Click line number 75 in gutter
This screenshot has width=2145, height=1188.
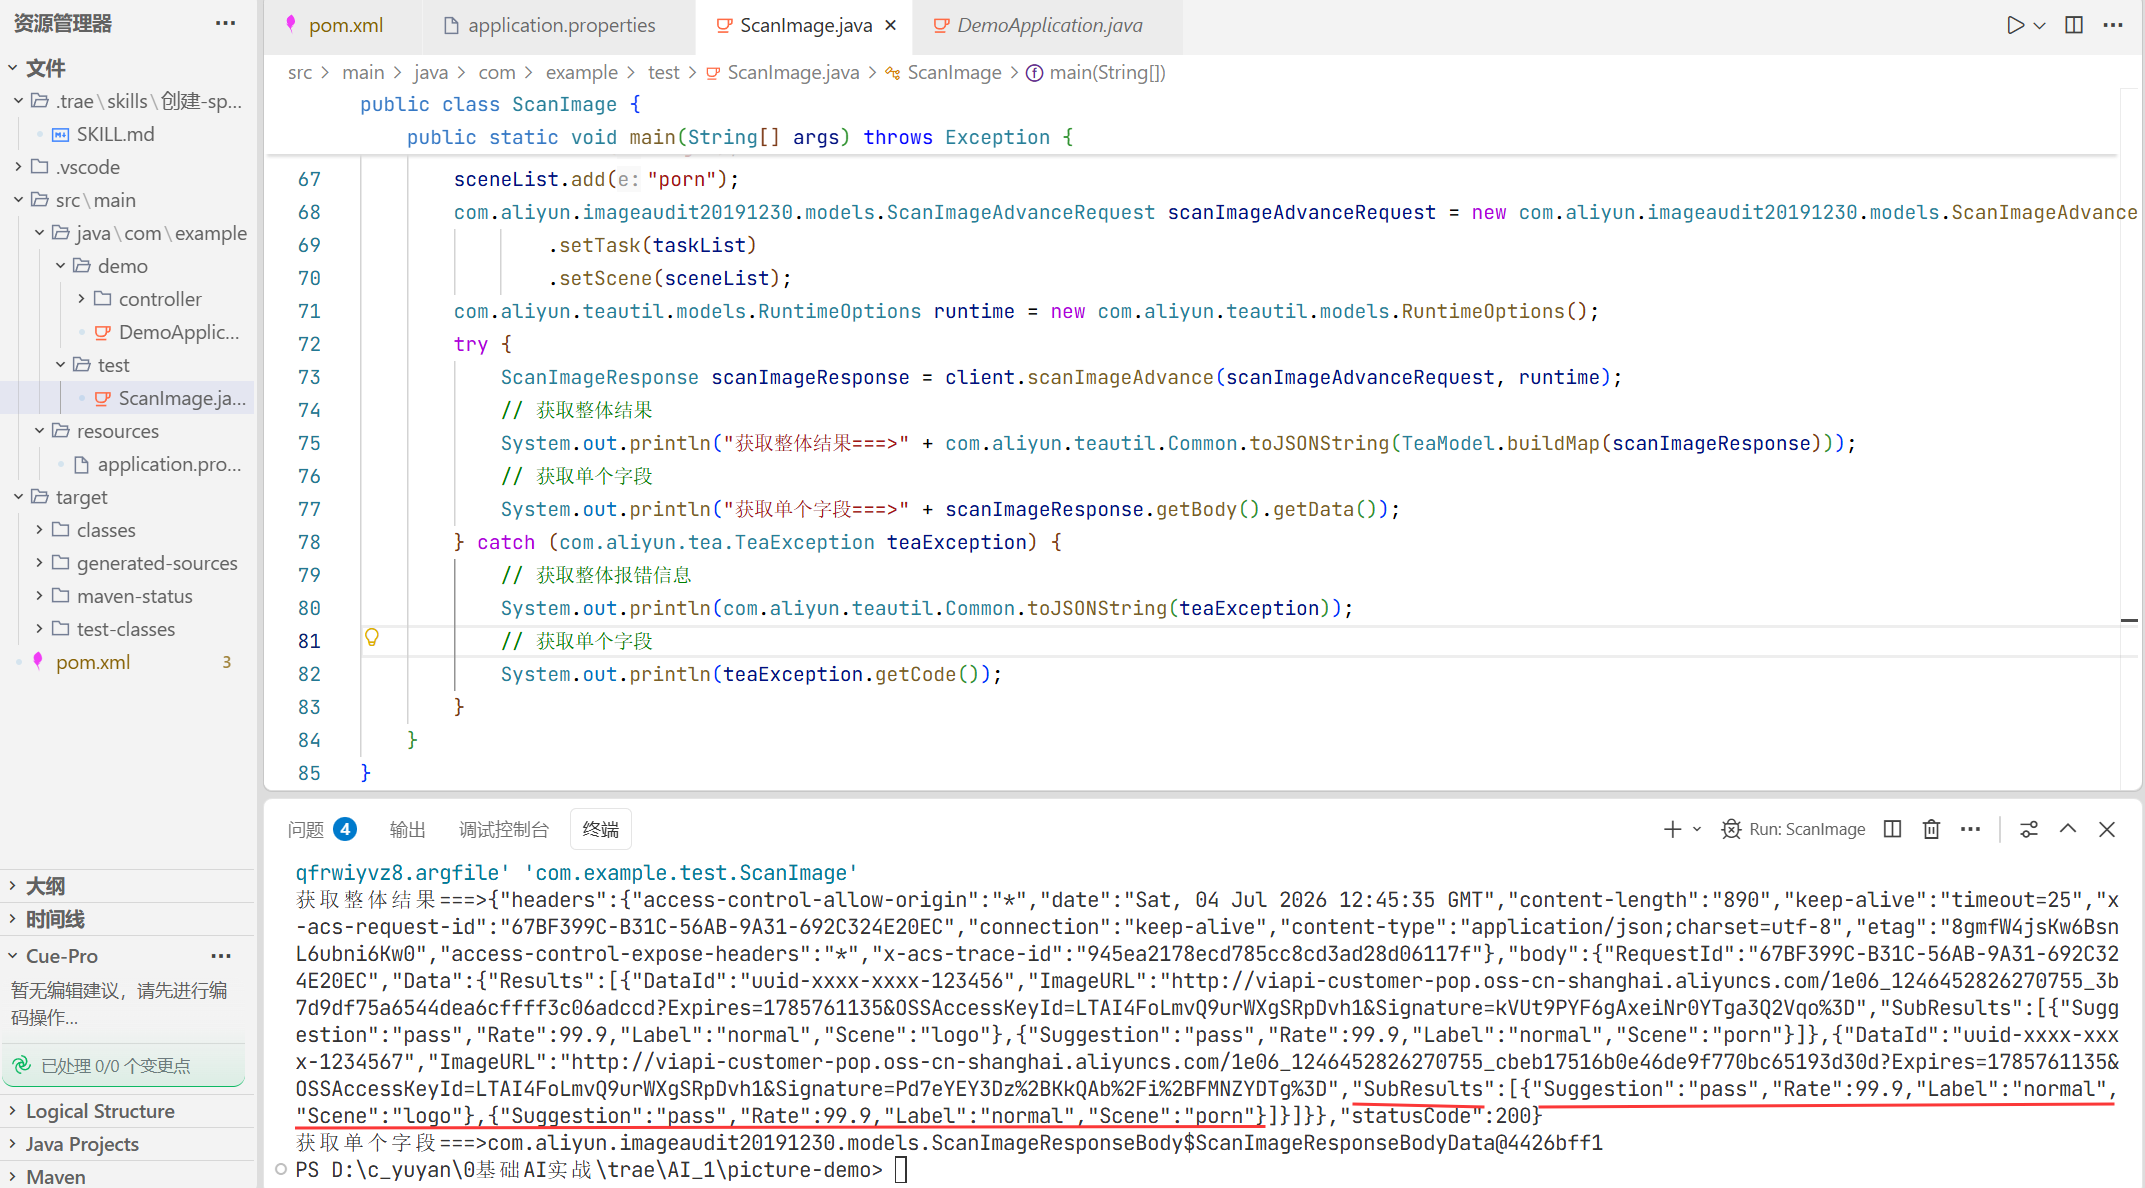(x=309, y=443)
